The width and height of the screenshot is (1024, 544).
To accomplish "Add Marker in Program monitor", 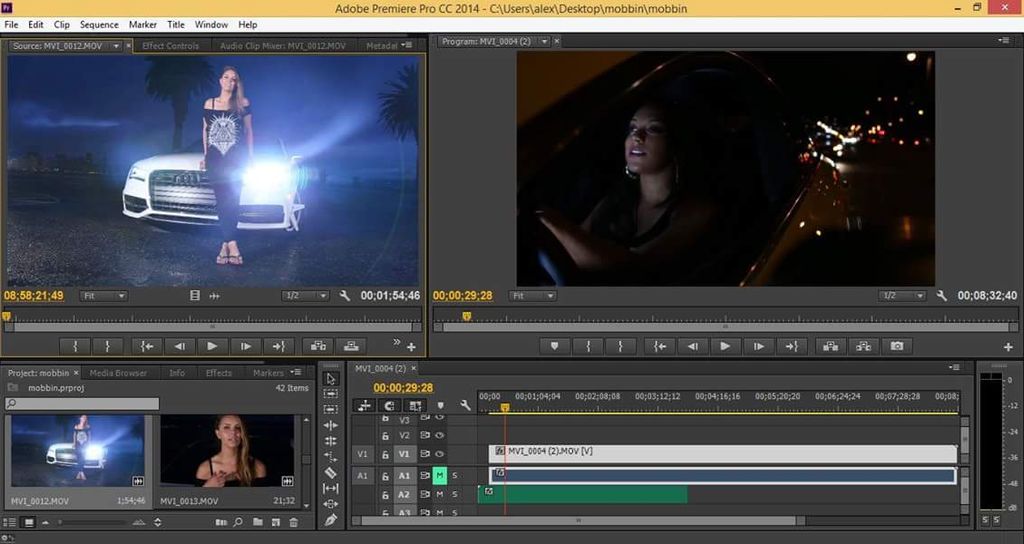I will (x=554, y=346).
